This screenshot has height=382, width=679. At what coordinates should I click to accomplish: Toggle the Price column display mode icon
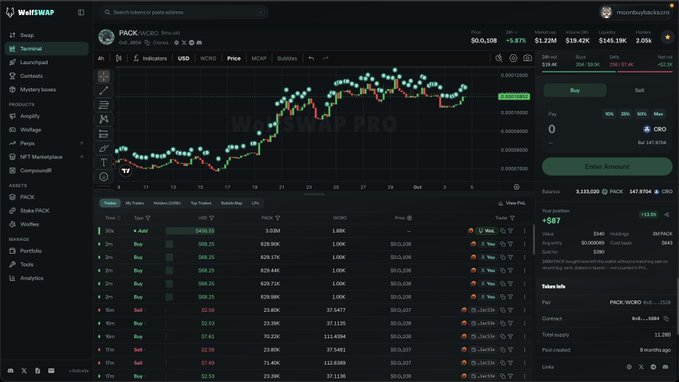409,218
